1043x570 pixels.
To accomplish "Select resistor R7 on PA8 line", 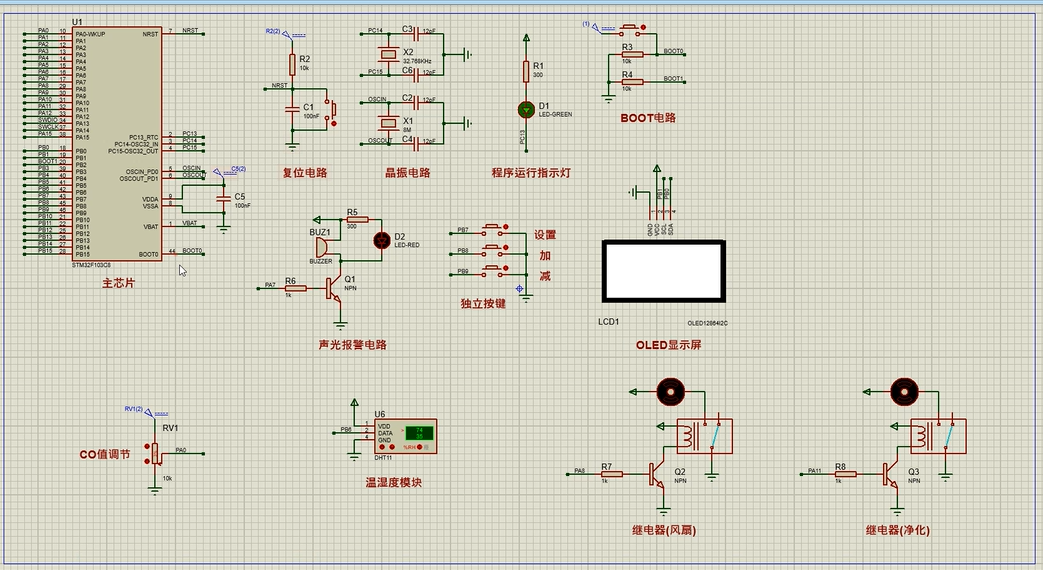I will [x=612, y=474].
